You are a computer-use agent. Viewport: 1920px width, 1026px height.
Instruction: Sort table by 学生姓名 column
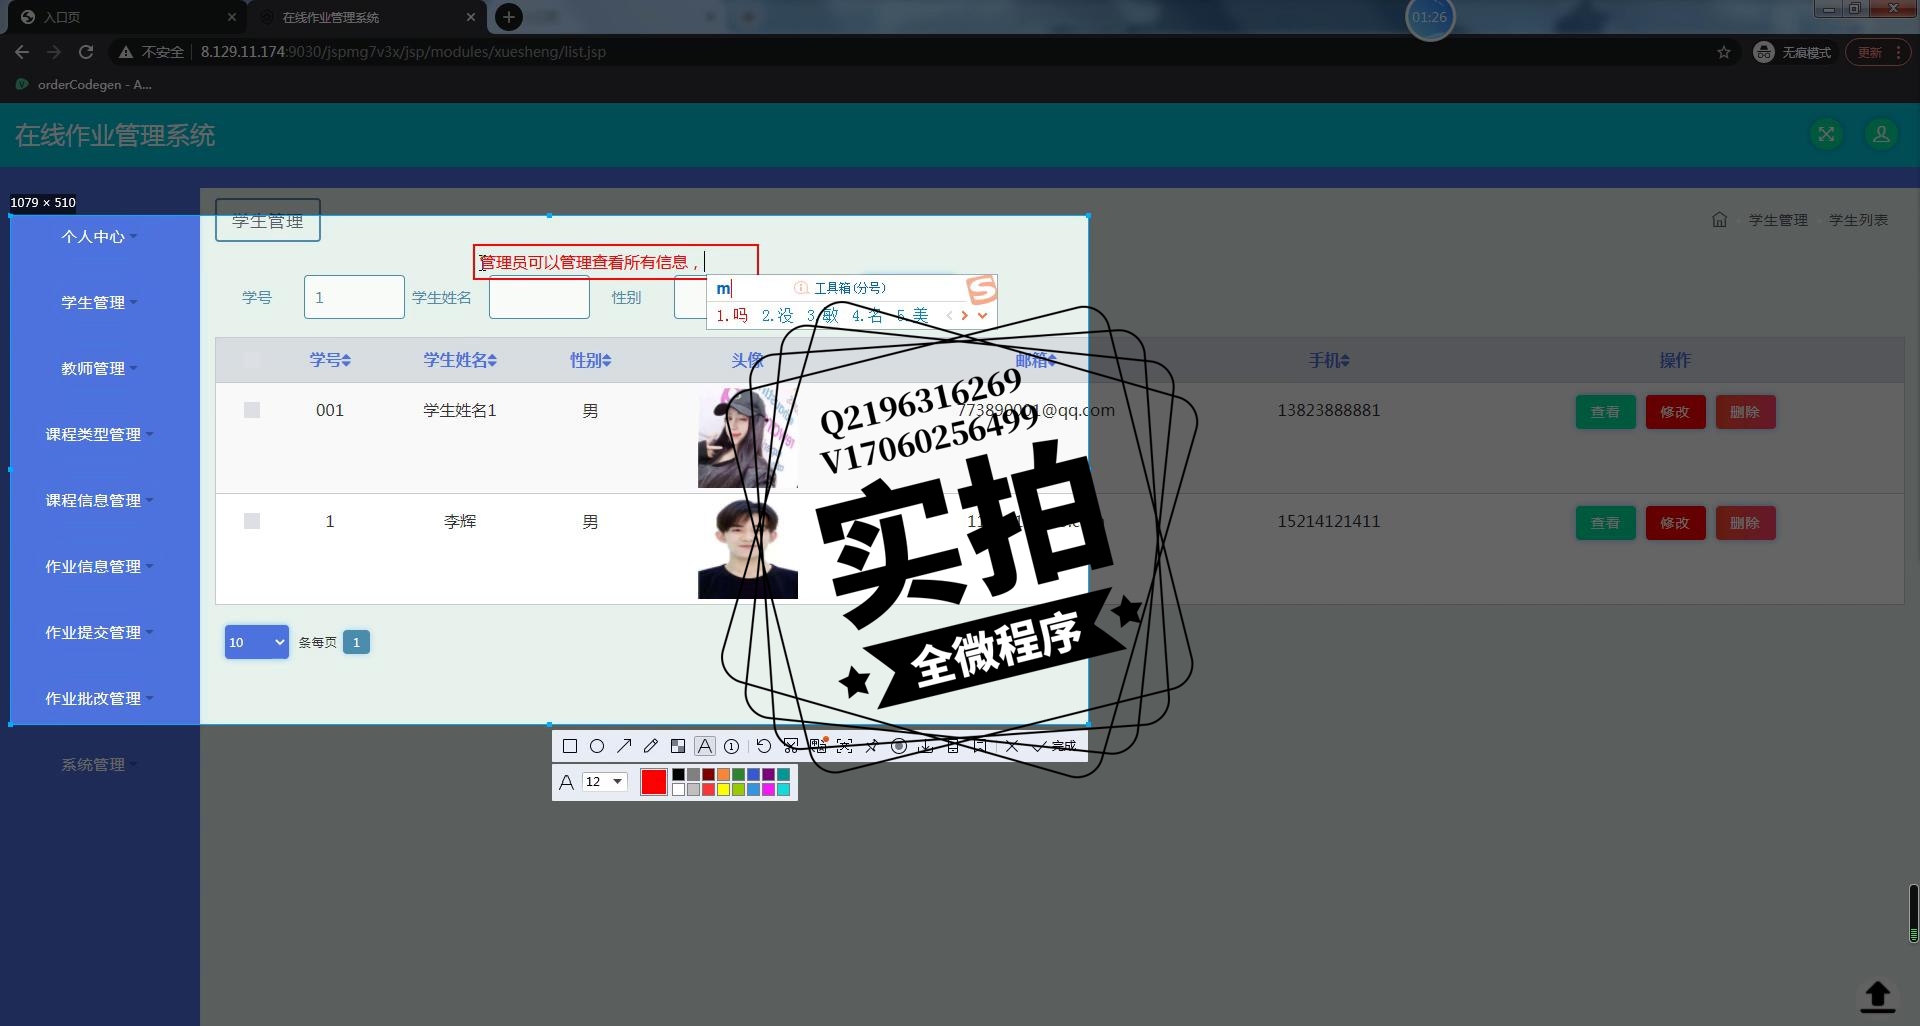point(460,360)
